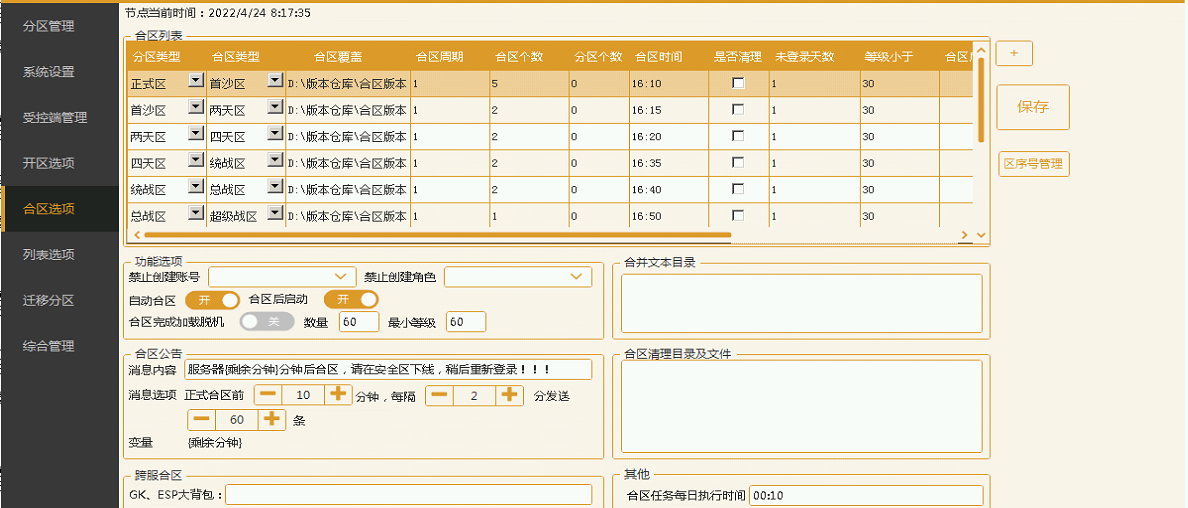Switch to 开区选项 in the sidebar

pos(49,163)
